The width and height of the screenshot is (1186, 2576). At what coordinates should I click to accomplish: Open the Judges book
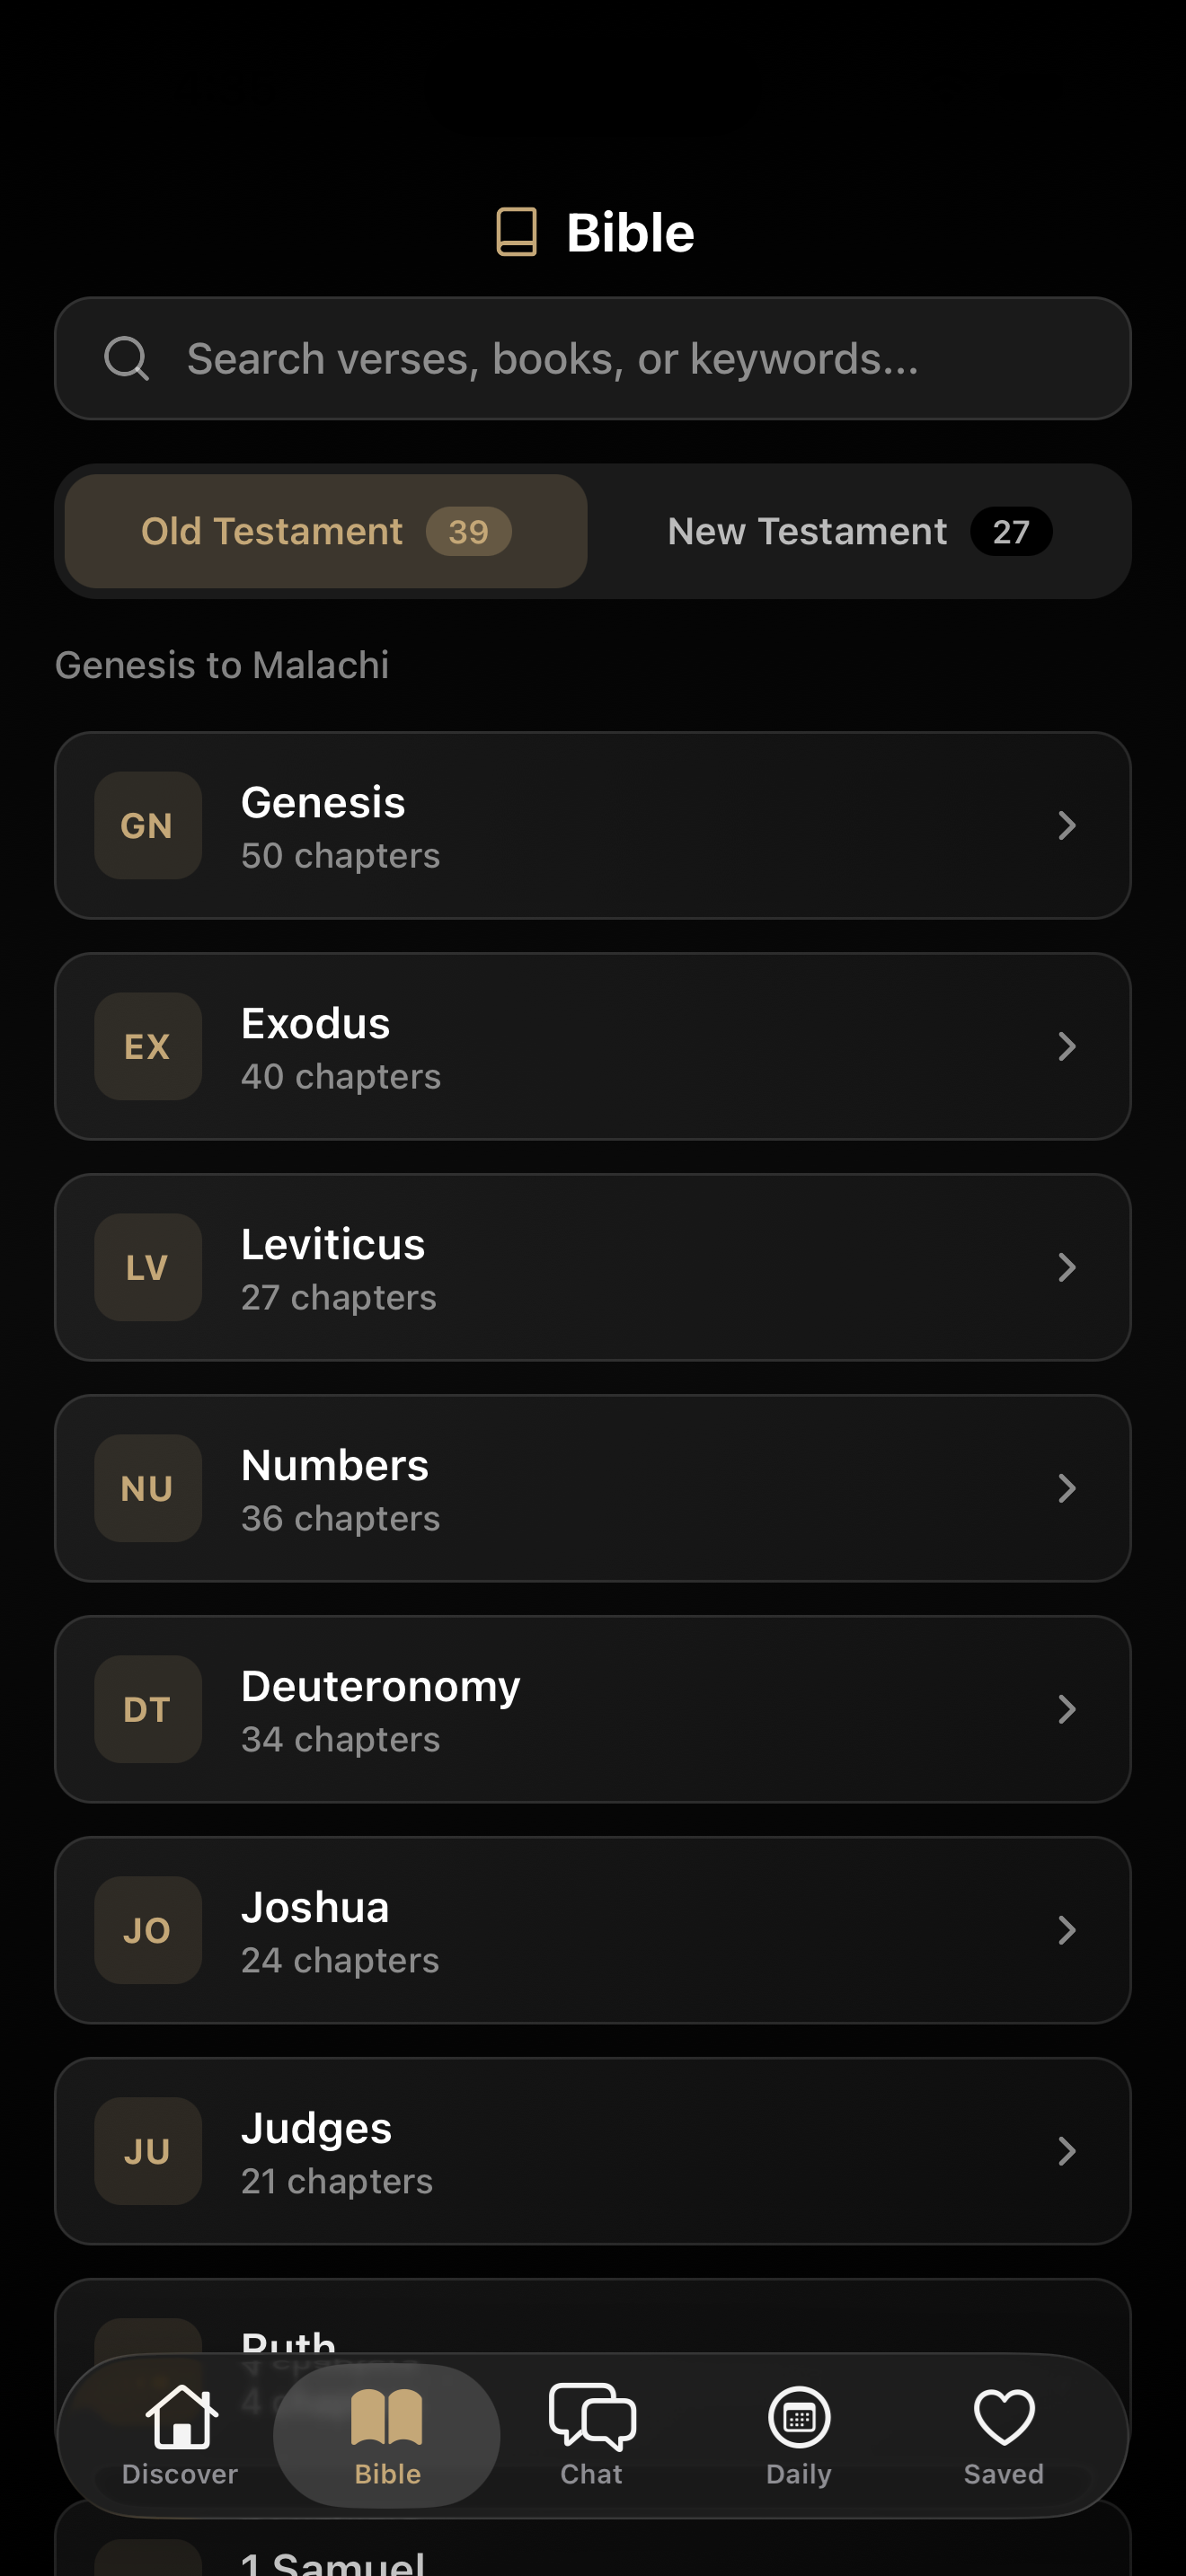(592, 2152)
